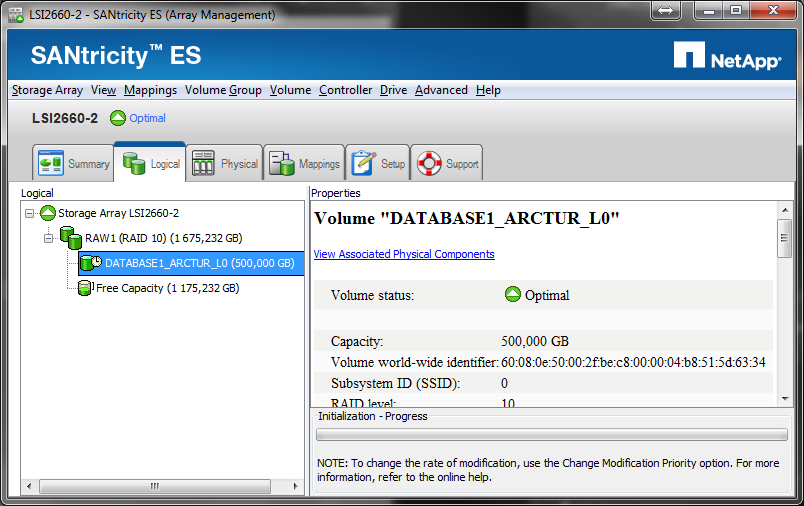Viewport: 804px width, 506px height.
Task: Click the green Volume status Optimal icon
Action: tap(513, 295)
